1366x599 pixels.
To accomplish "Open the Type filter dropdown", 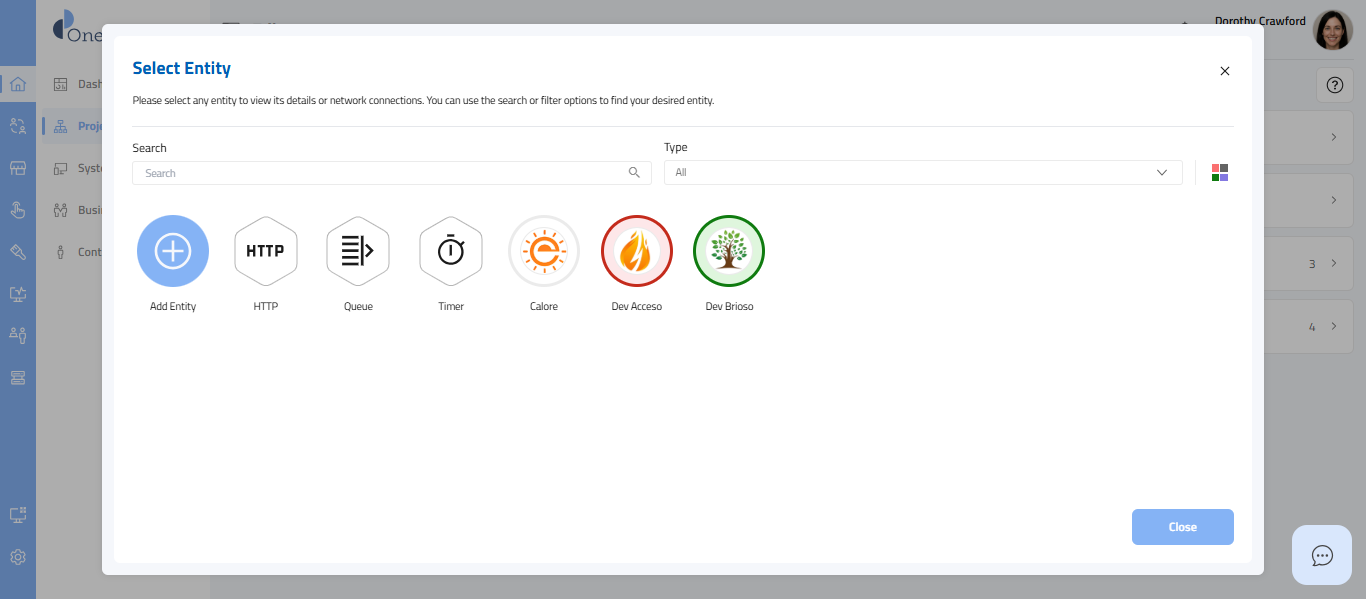I will (x=922, y=173).
